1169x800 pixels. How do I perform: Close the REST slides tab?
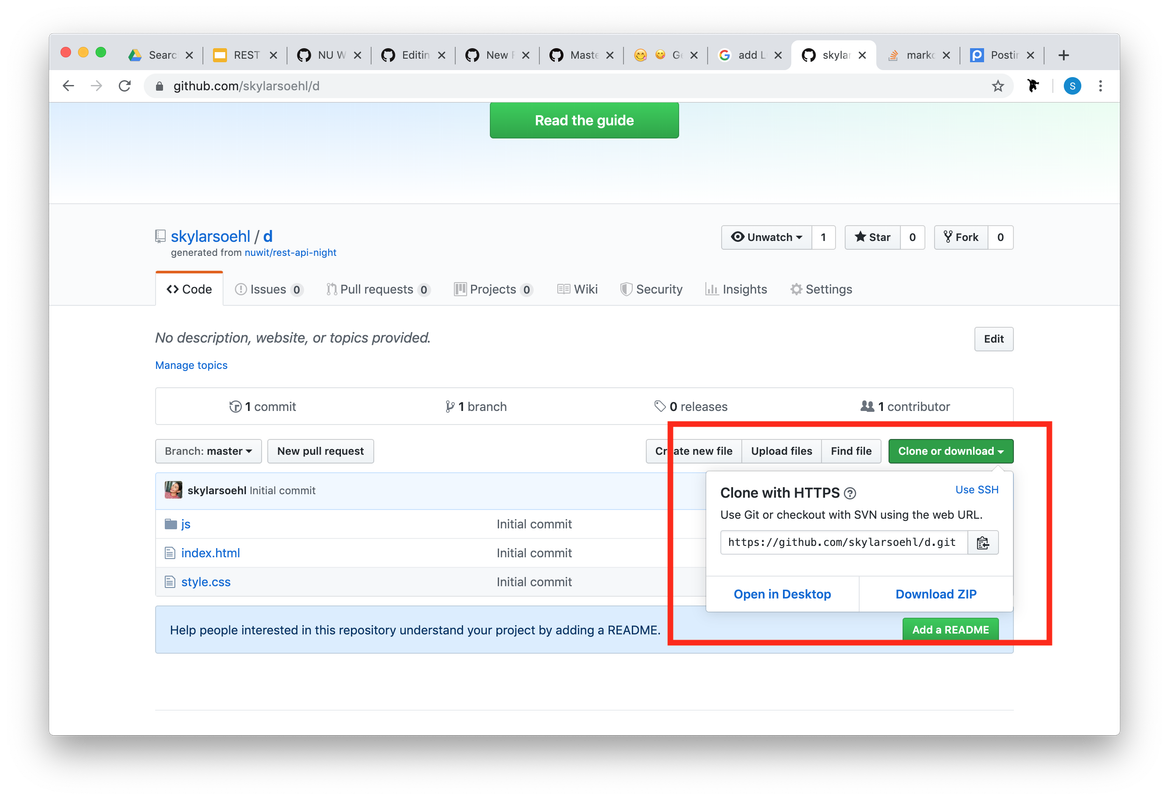[274, 55]
